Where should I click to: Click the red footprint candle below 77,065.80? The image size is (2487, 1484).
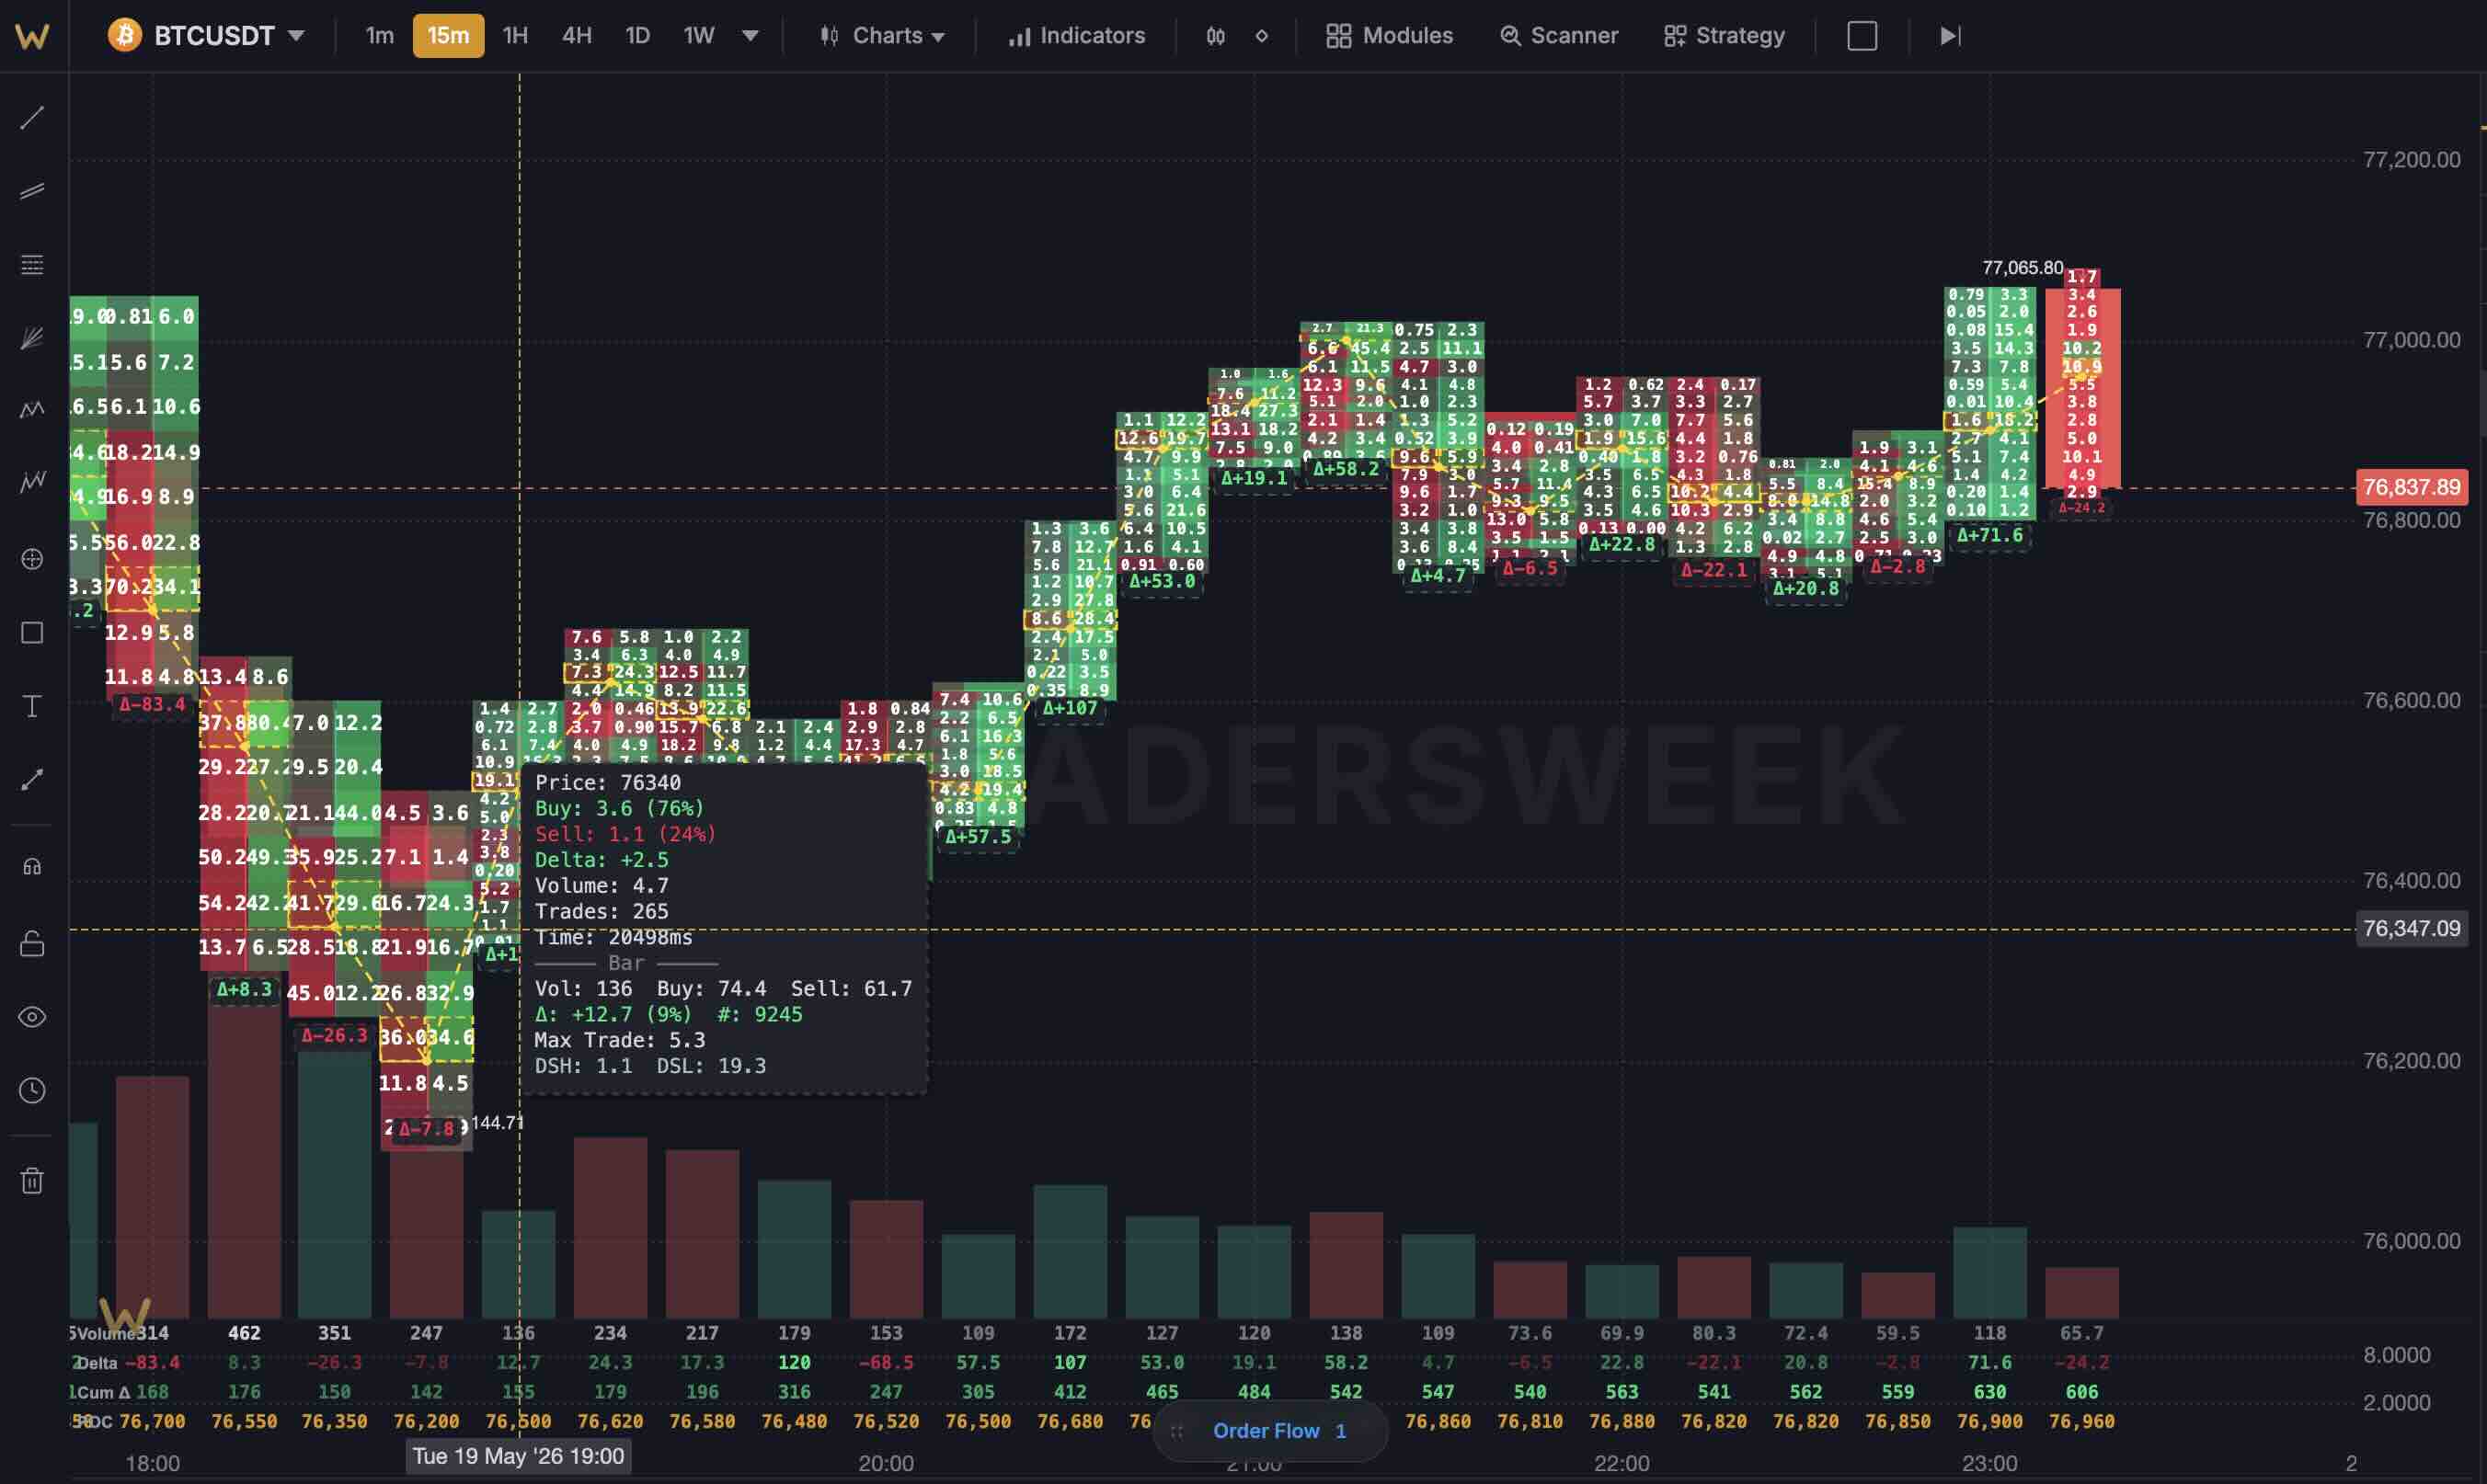point(2083,383)
